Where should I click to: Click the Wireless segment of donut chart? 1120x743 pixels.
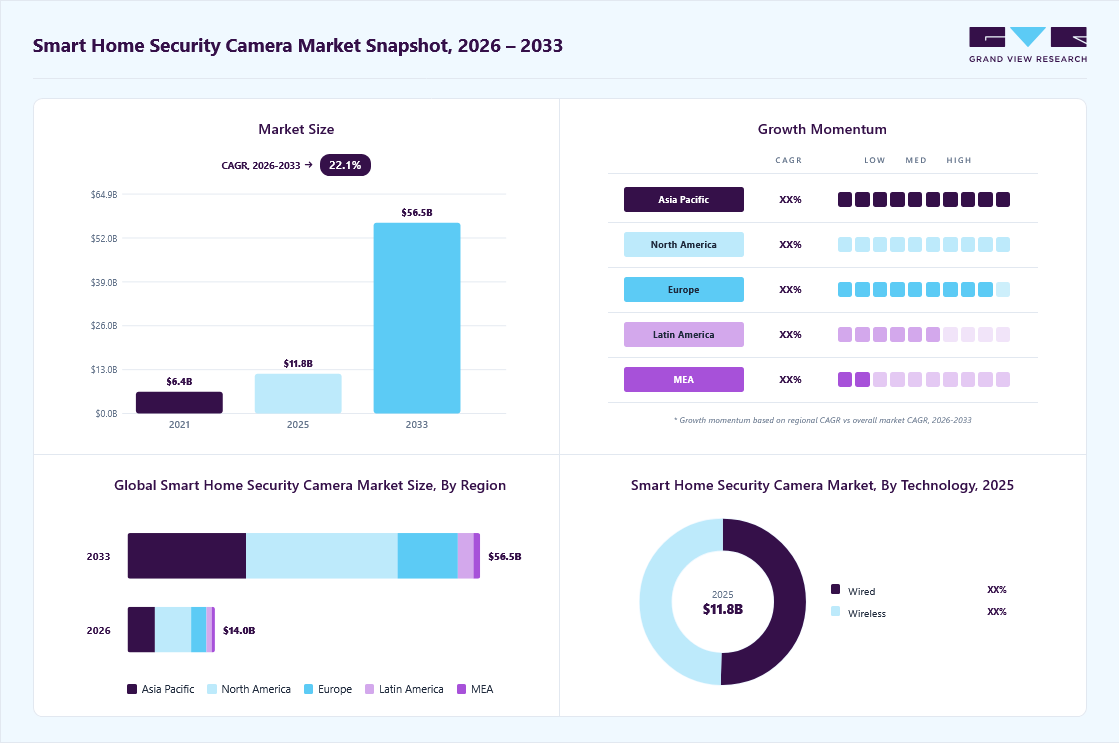(657, 602)
